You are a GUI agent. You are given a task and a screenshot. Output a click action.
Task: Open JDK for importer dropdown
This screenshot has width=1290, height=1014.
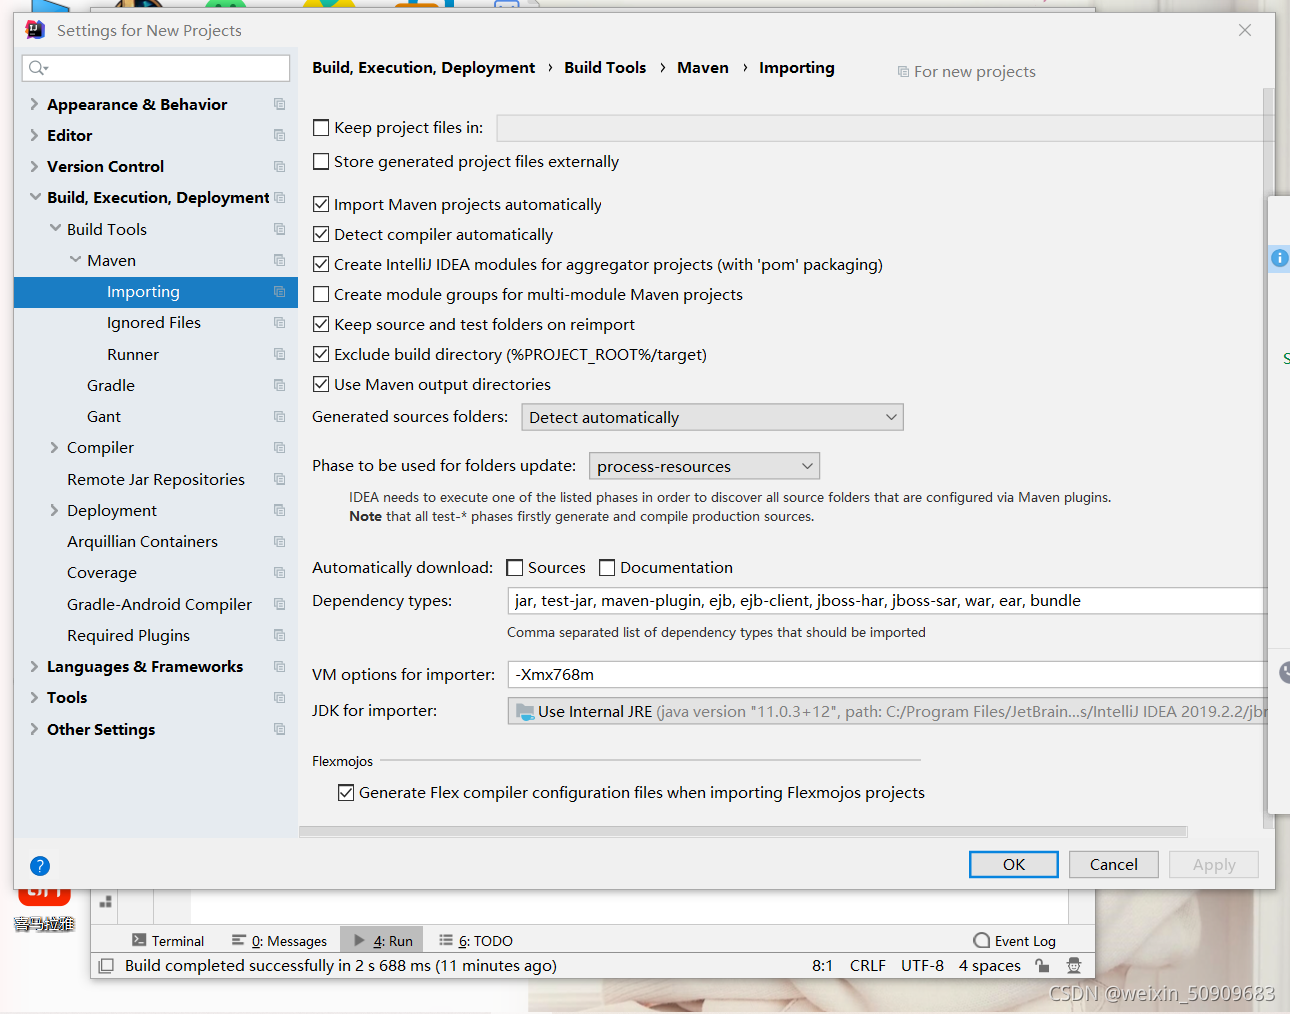point(887,711)
